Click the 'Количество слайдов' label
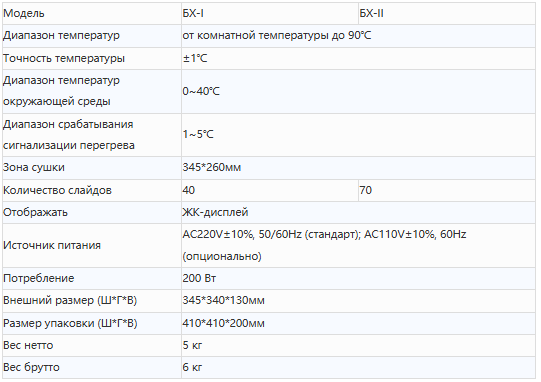The image size is (541, 382). pos(57,190)
